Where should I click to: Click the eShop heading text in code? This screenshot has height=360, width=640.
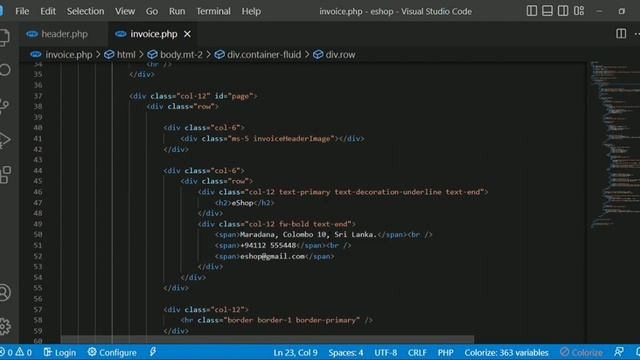[x=242, y=203]
